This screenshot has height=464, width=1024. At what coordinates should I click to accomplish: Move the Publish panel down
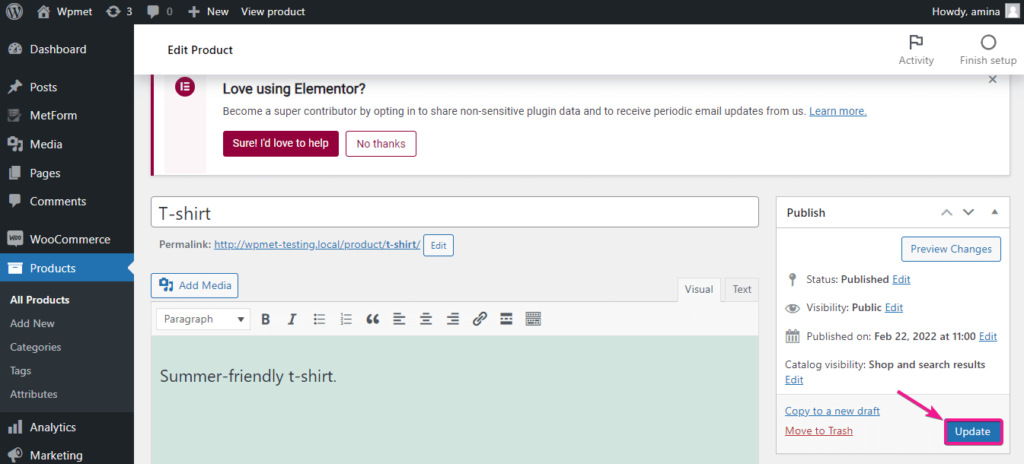click(968, 212)
